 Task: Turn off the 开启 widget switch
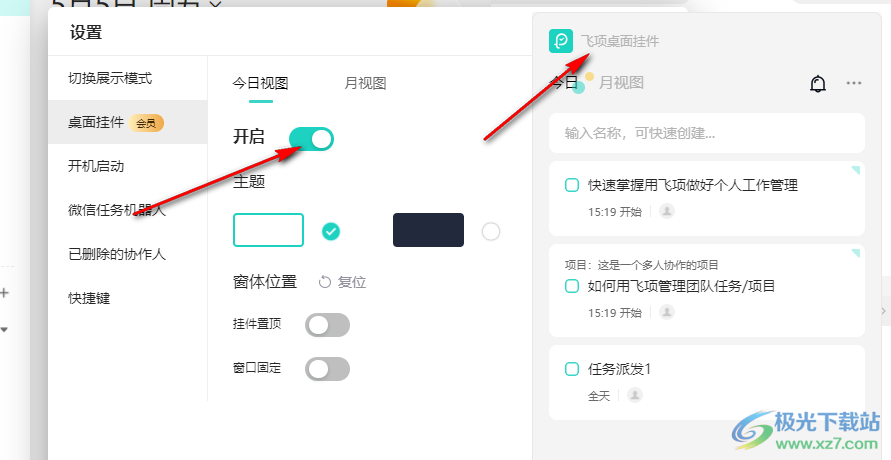[x=311, y=139]
